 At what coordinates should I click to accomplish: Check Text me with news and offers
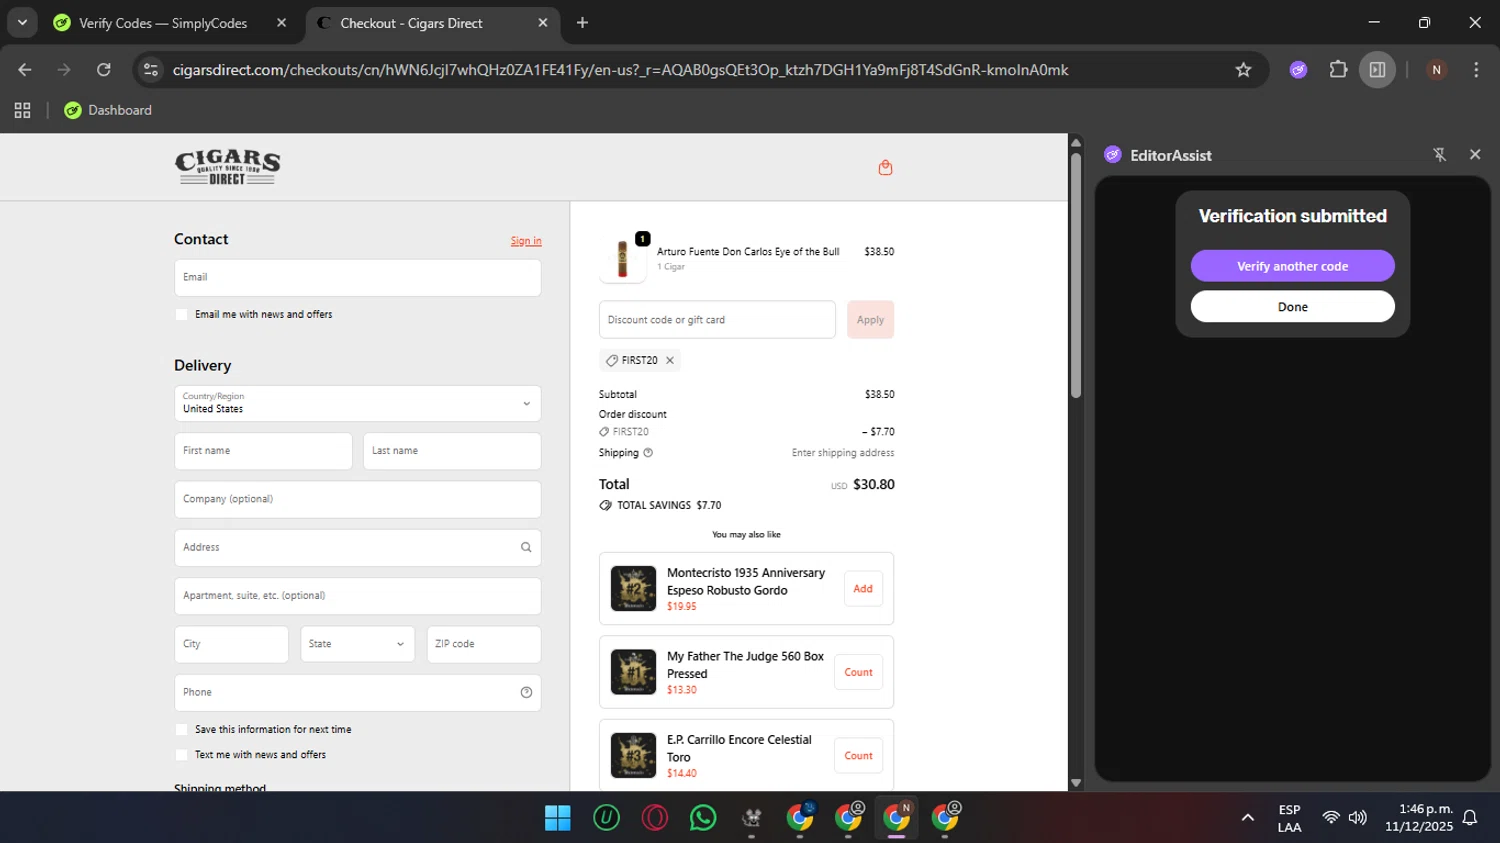(x=181, y=755)
